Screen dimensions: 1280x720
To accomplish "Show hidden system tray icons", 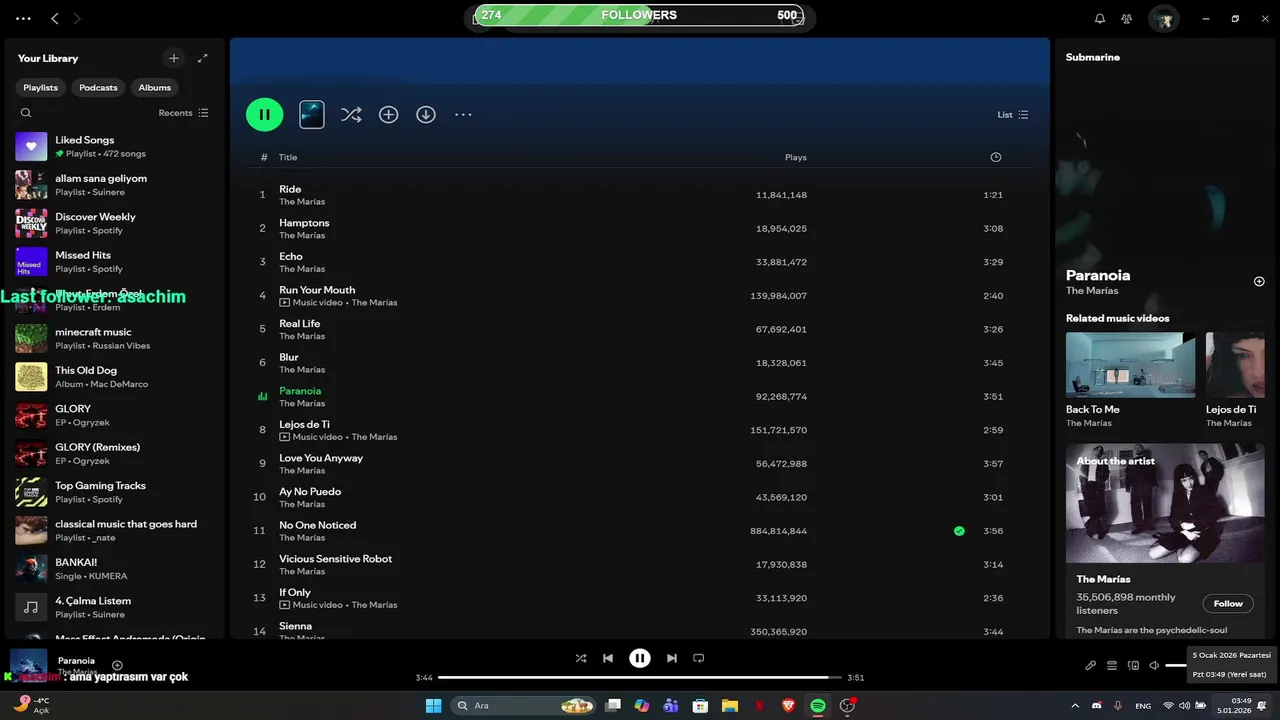I will [1075, 706].
